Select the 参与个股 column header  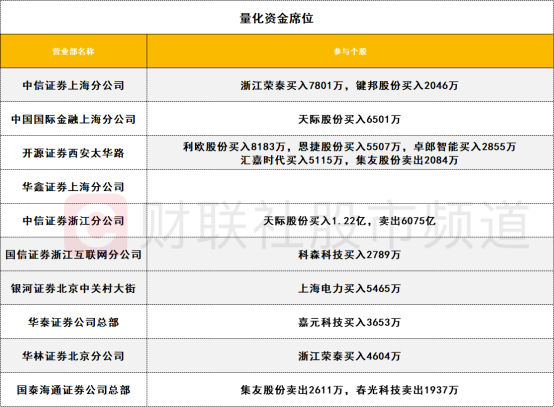point(350,52)
